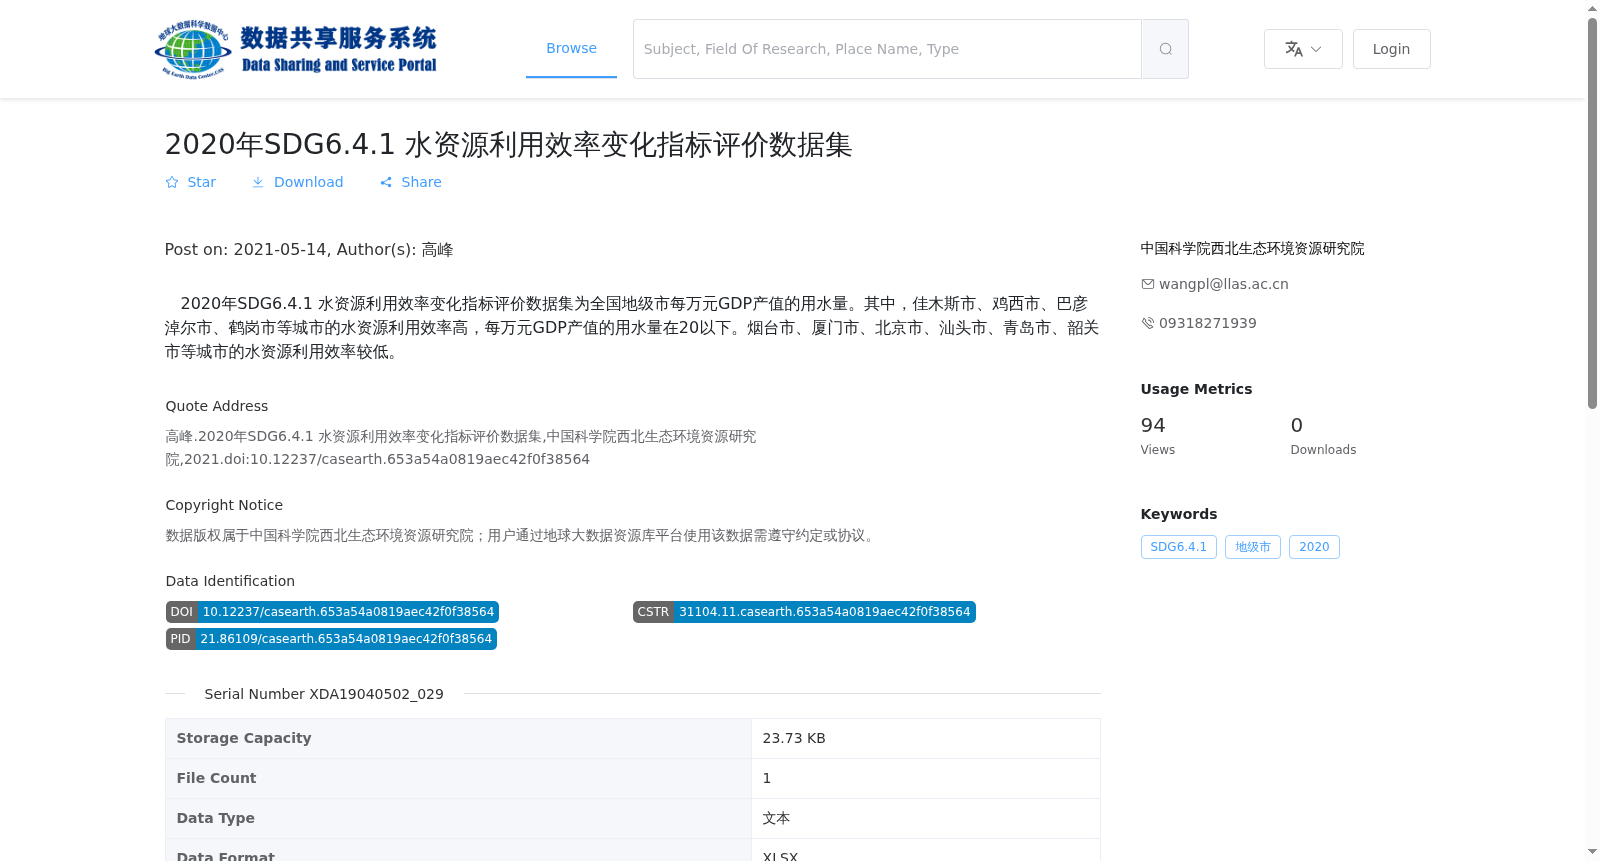
Task: Click the Download text link
Action: pyautogui.click(x=308, y=182)
